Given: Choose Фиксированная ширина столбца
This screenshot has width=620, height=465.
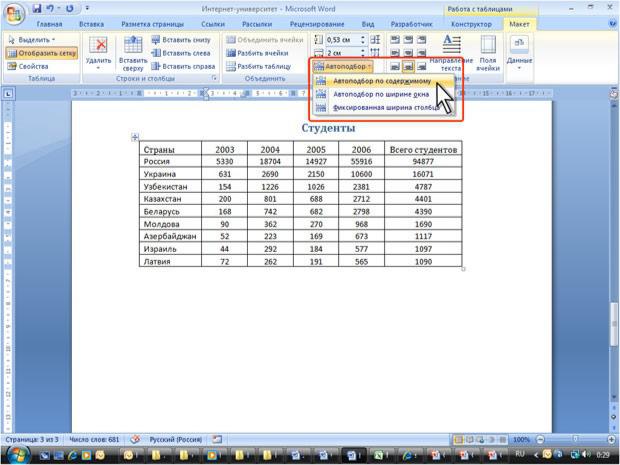Looking at the screenshot, I should (x=384, y=108).
